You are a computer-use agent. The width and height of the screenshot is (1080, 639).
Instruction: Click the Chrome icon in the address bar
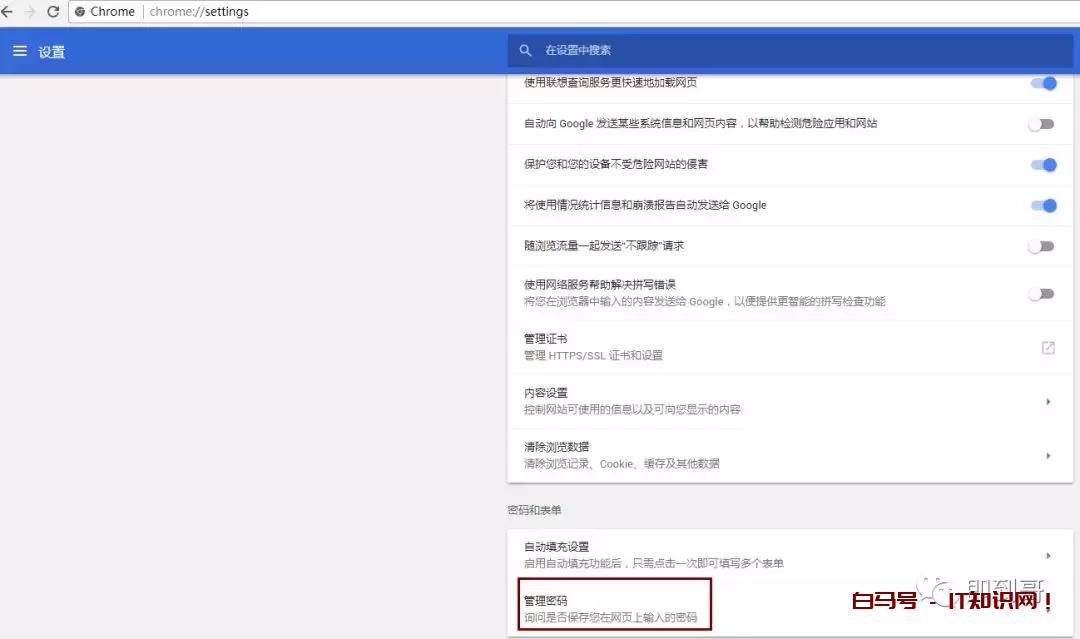point(80,11)
